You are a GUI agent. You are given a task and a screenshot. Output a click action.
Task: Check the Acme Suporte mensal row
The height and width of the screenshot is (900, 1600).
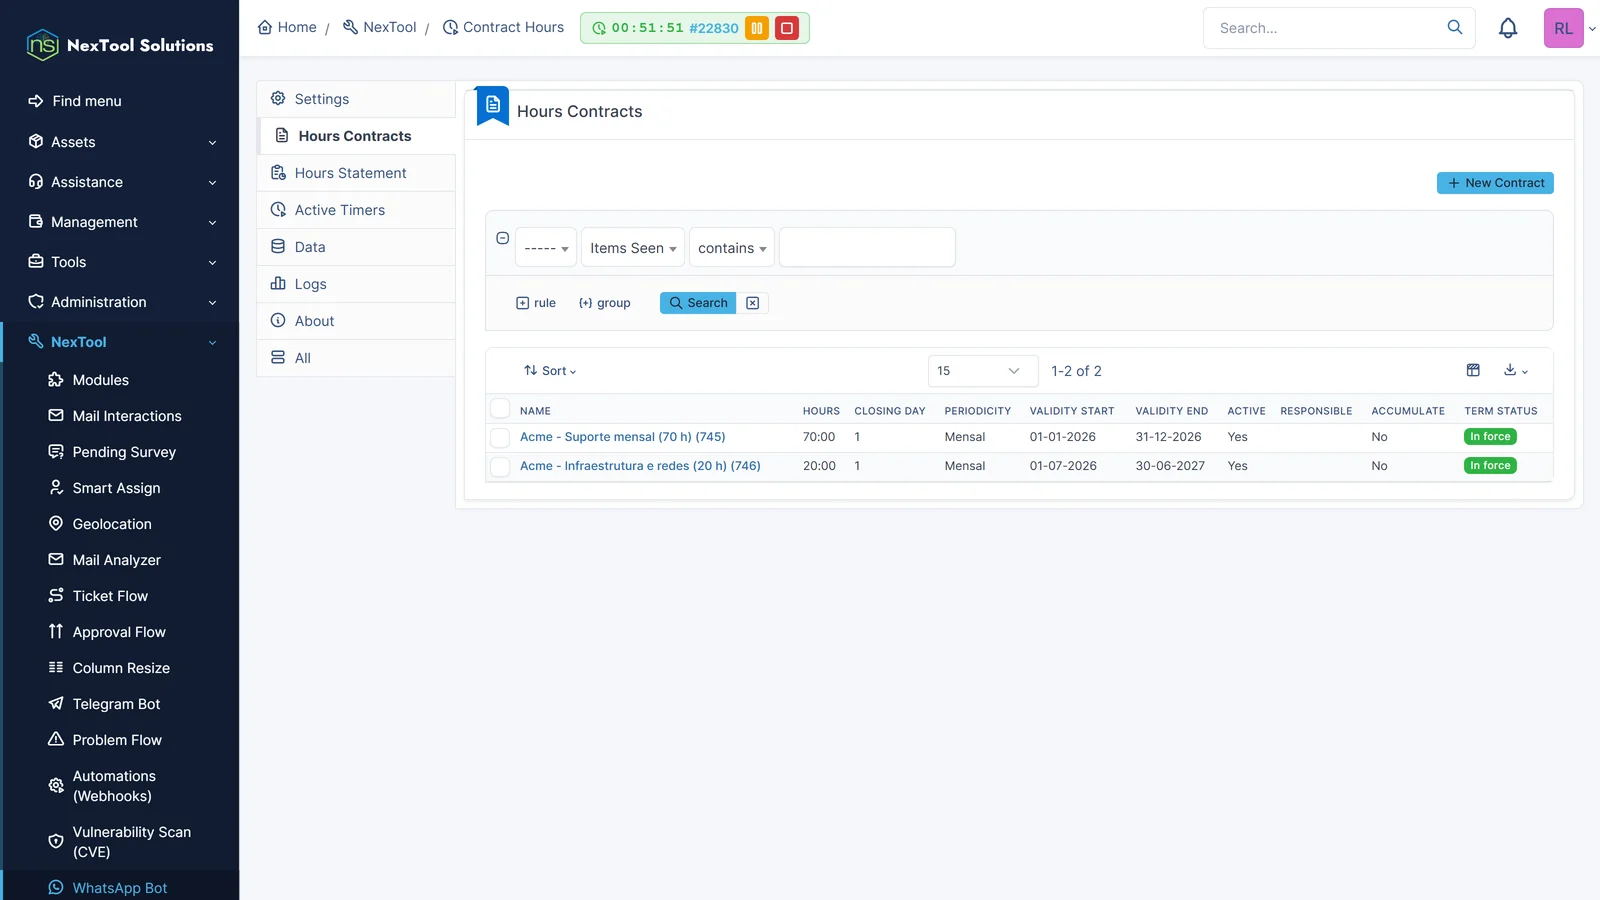coord(500,437)
